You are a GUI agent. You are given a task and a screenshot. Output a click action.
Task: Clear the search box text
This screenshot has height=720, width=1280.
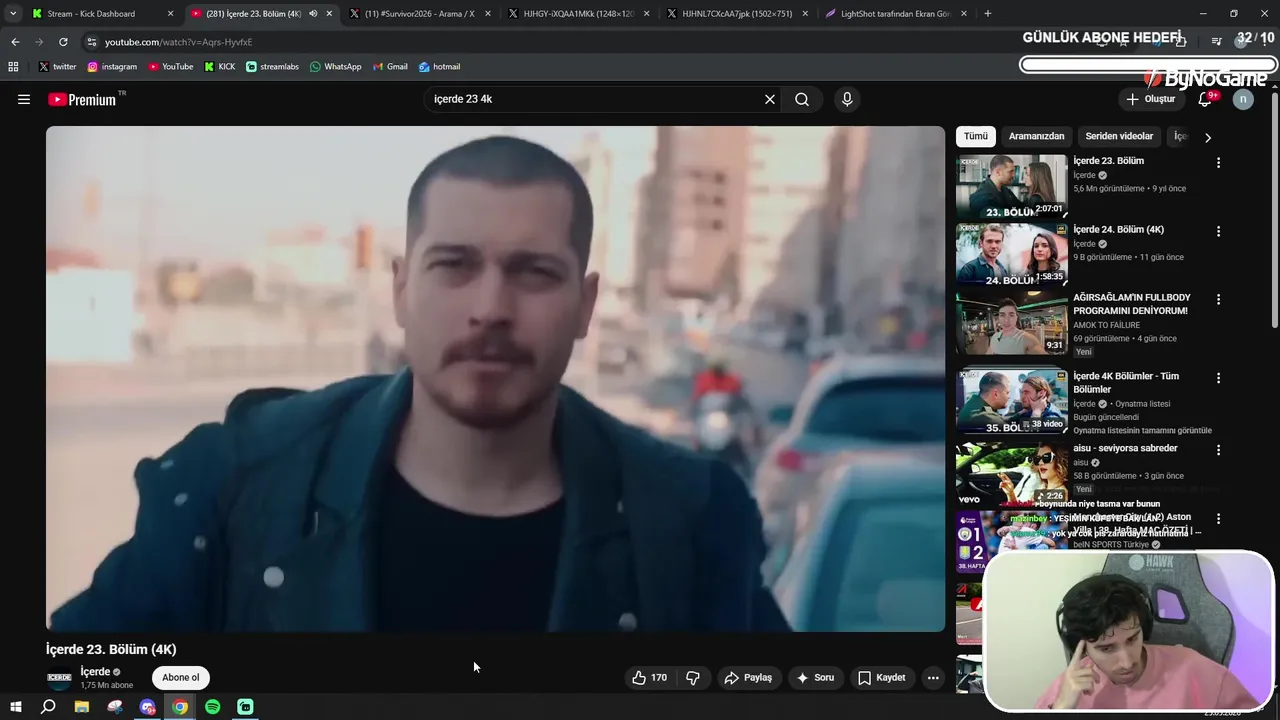(770, 99)
